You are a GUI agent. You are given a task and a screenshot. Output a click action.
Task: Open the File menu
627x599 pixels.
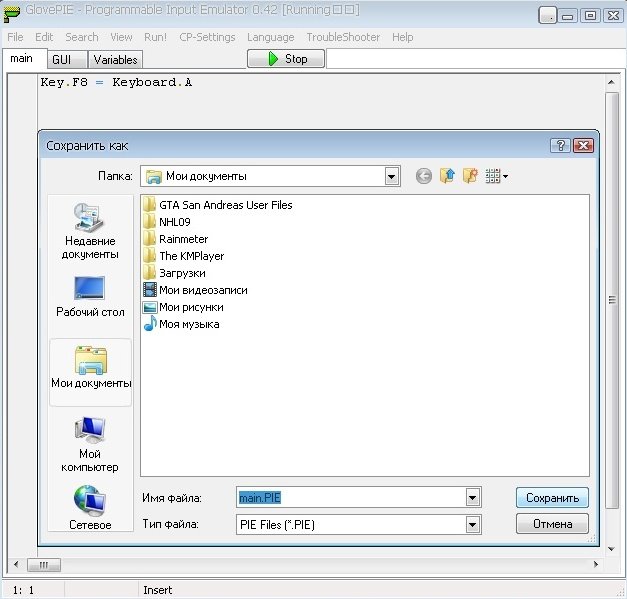tap(15, 37)
